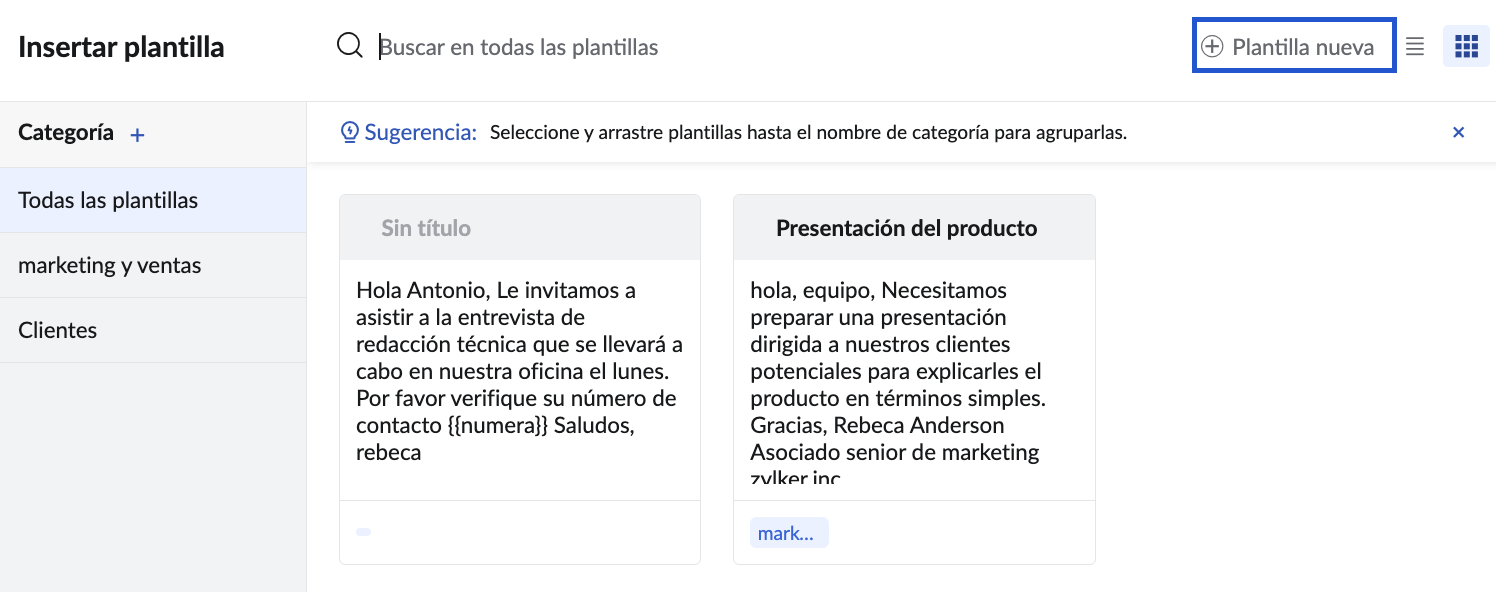Open the 'Hola Antonio' template body text
This screenshot has width=1496, height=592.
coord(519,371)
